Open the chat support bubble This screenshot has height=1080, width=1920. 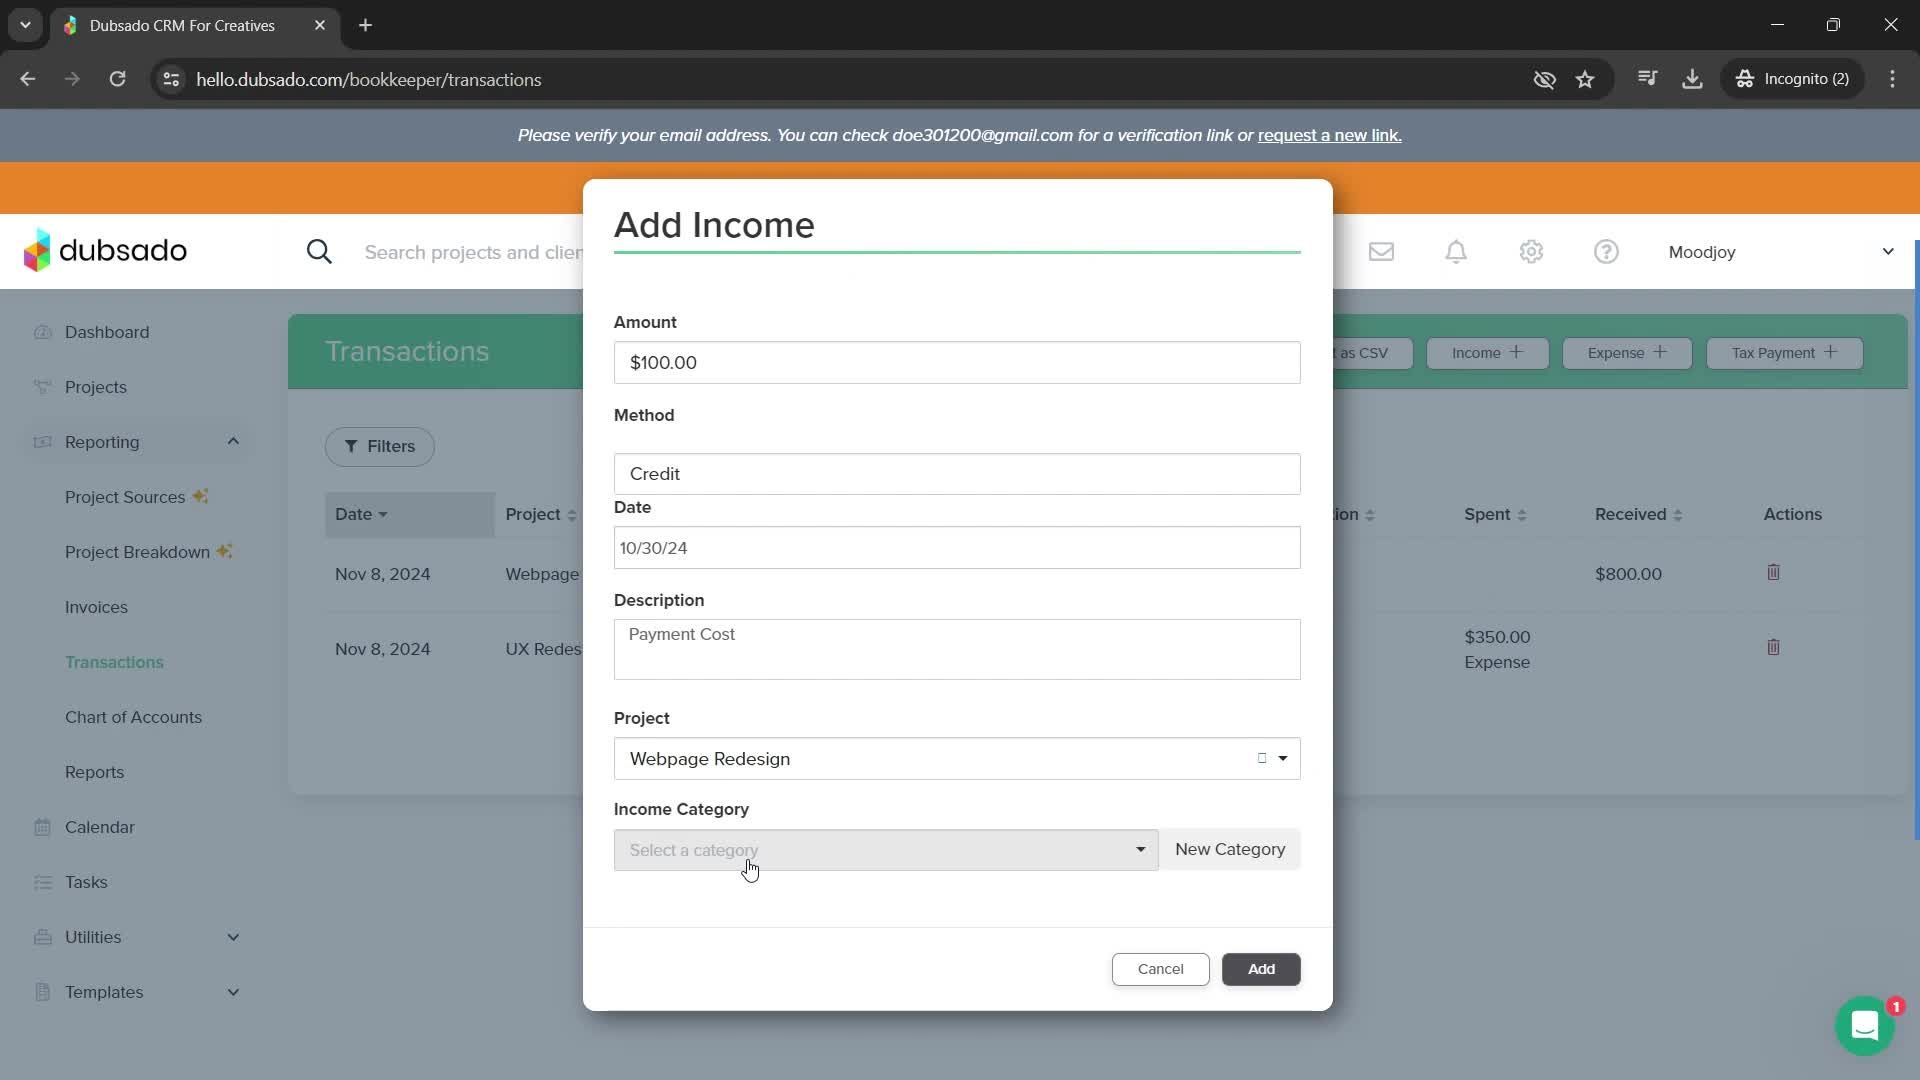[1865, 1025]
